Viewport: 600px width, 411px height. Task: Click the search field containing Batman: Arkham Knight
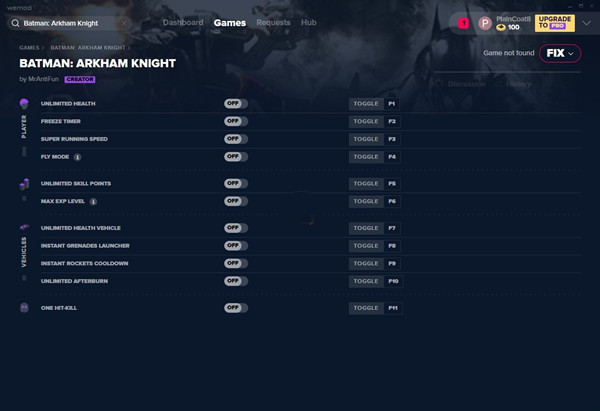[69, 23]
